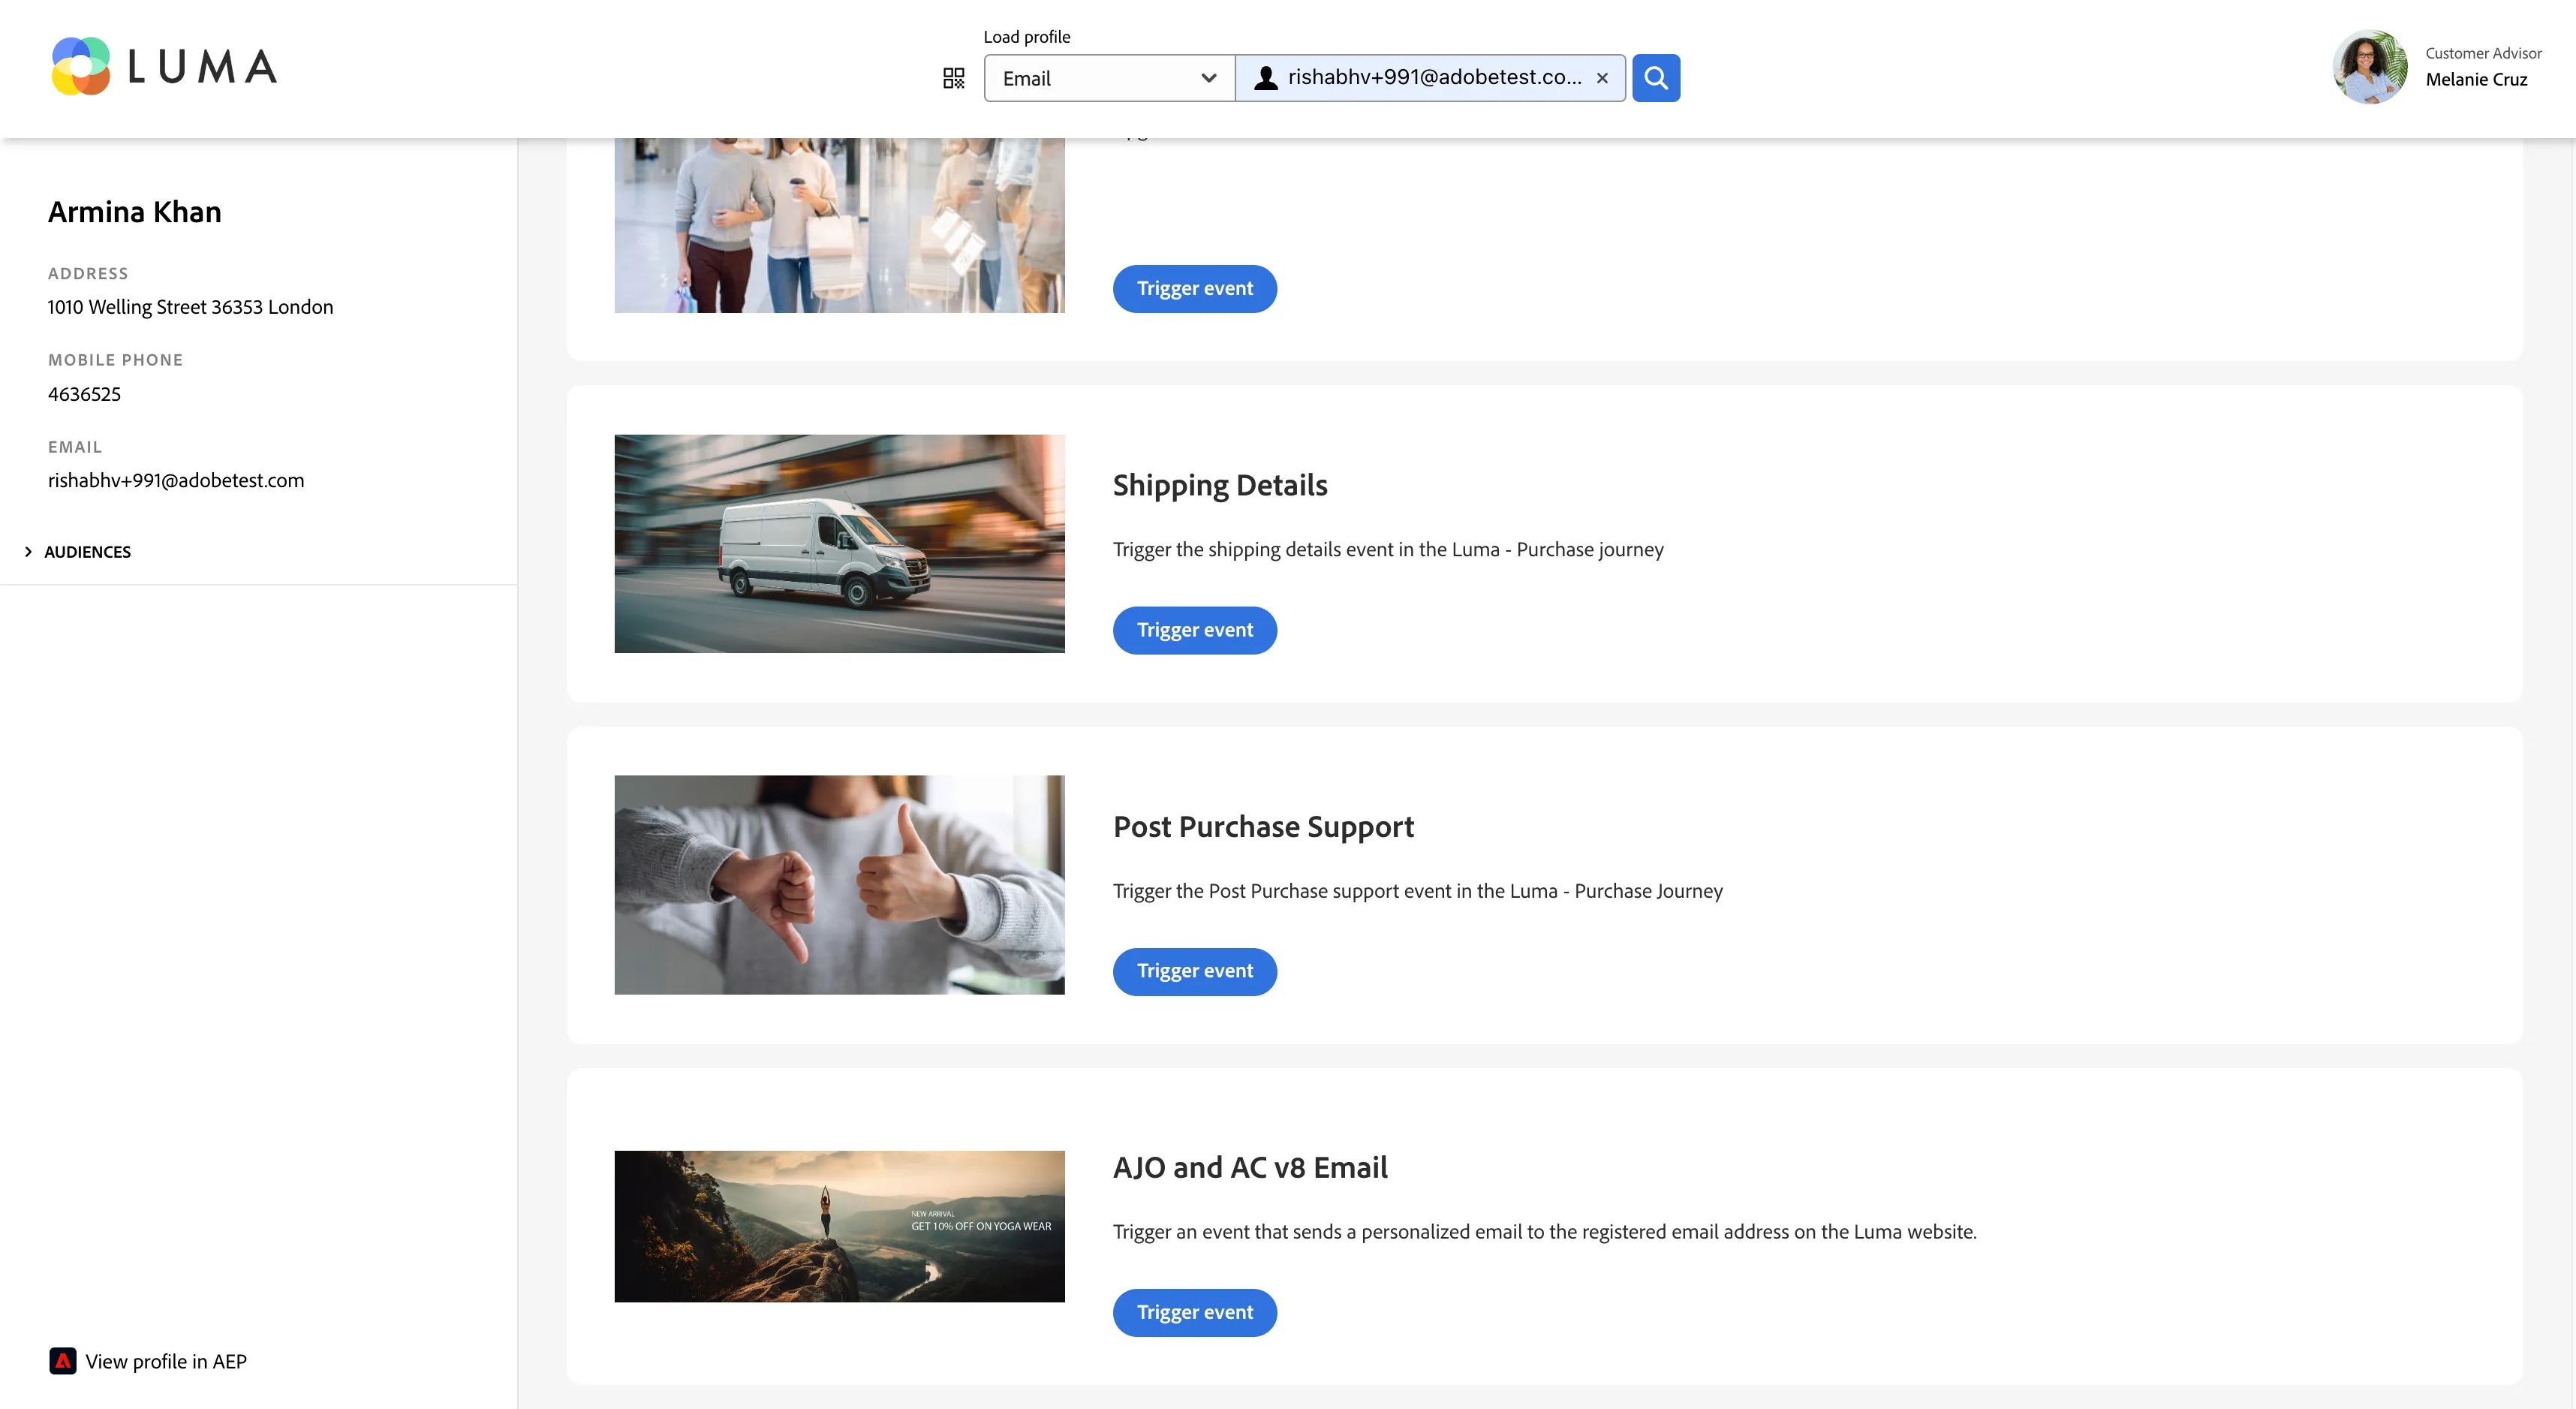Click the Shipping Details heading
This screenshot has height=1409, width=2576.
[1220, 485]
